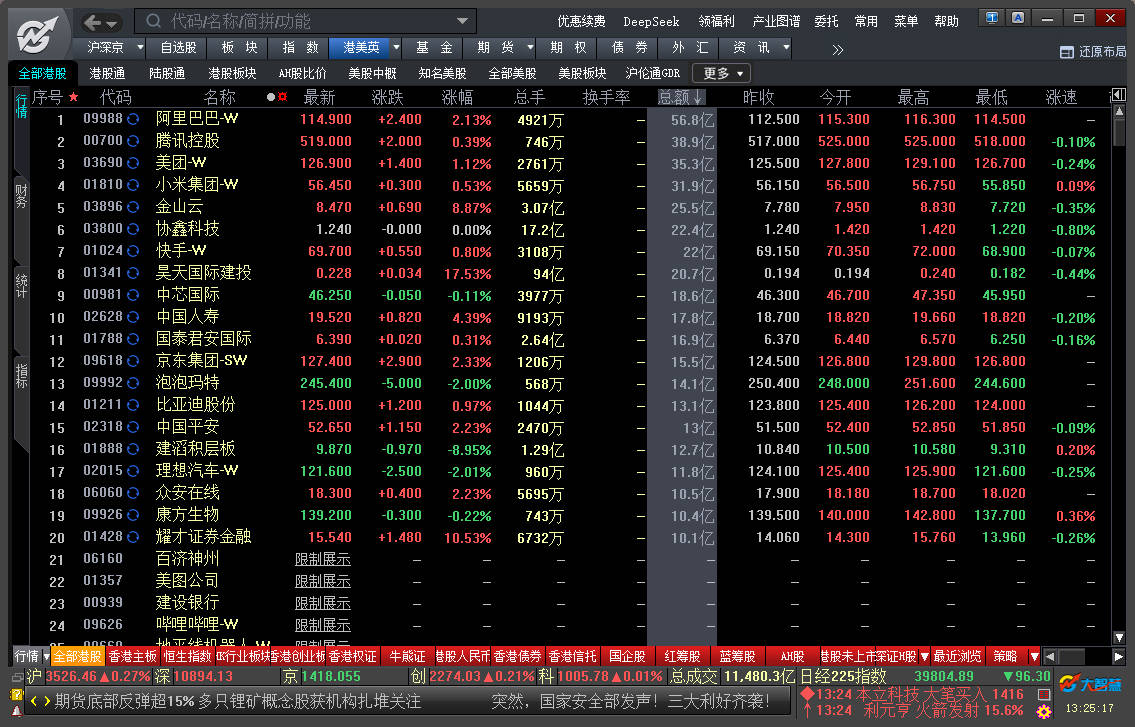Click the small window icon left of 沪 index
The width and height of the screenshot is (1135, 727).
[x=17, y=677]
